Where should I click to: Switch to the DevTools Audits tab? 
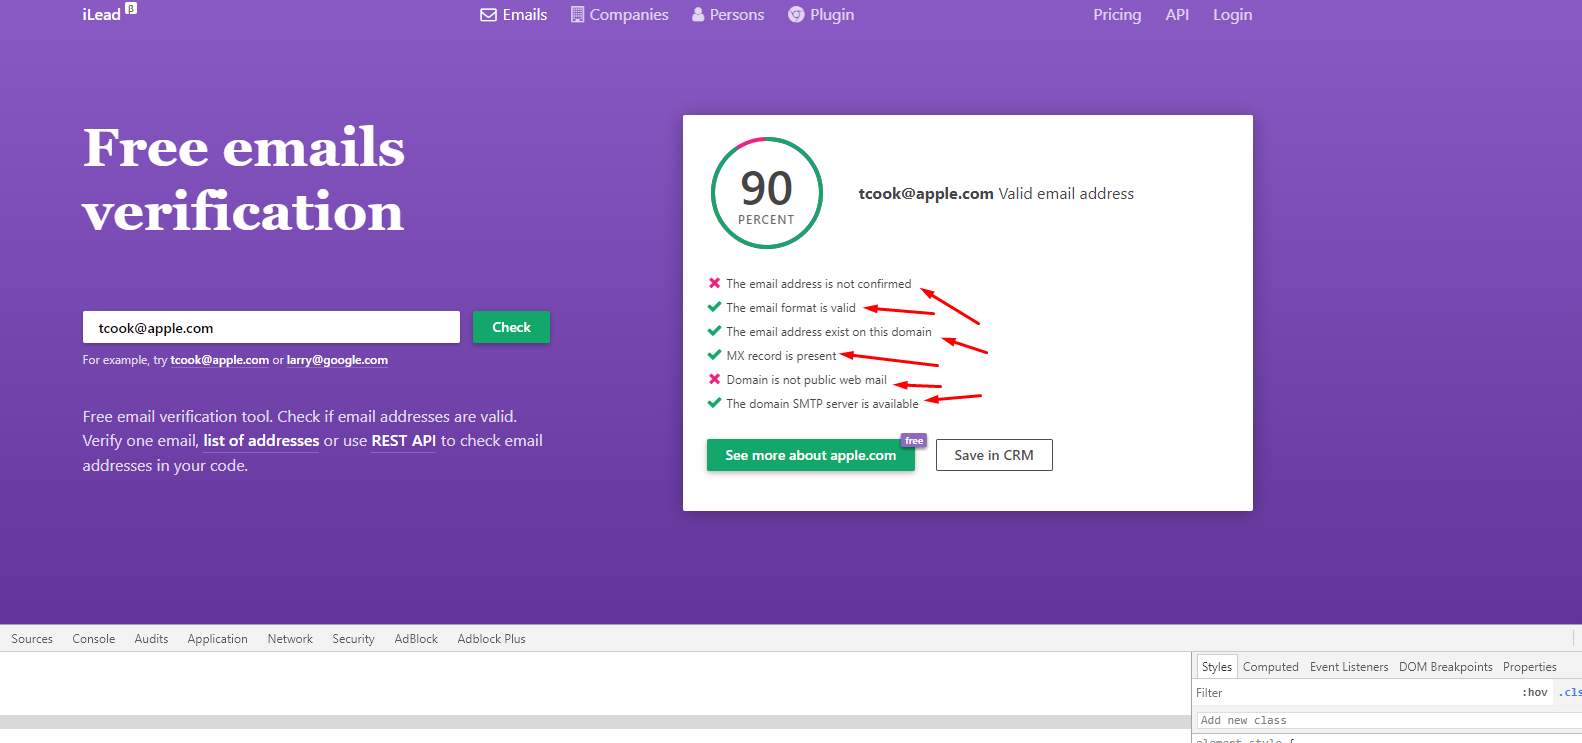coord(151,639)
